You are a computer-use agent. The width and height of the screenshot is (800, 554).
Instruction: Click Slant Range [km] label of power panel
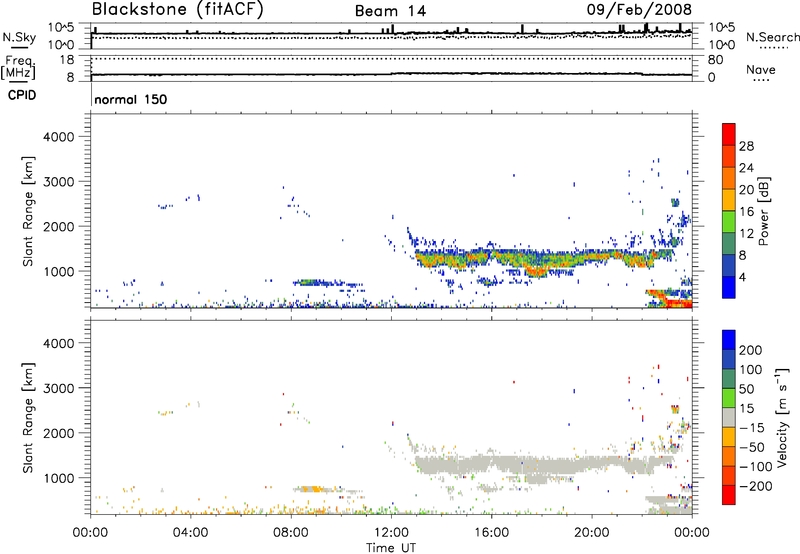(x=28, y=211)
